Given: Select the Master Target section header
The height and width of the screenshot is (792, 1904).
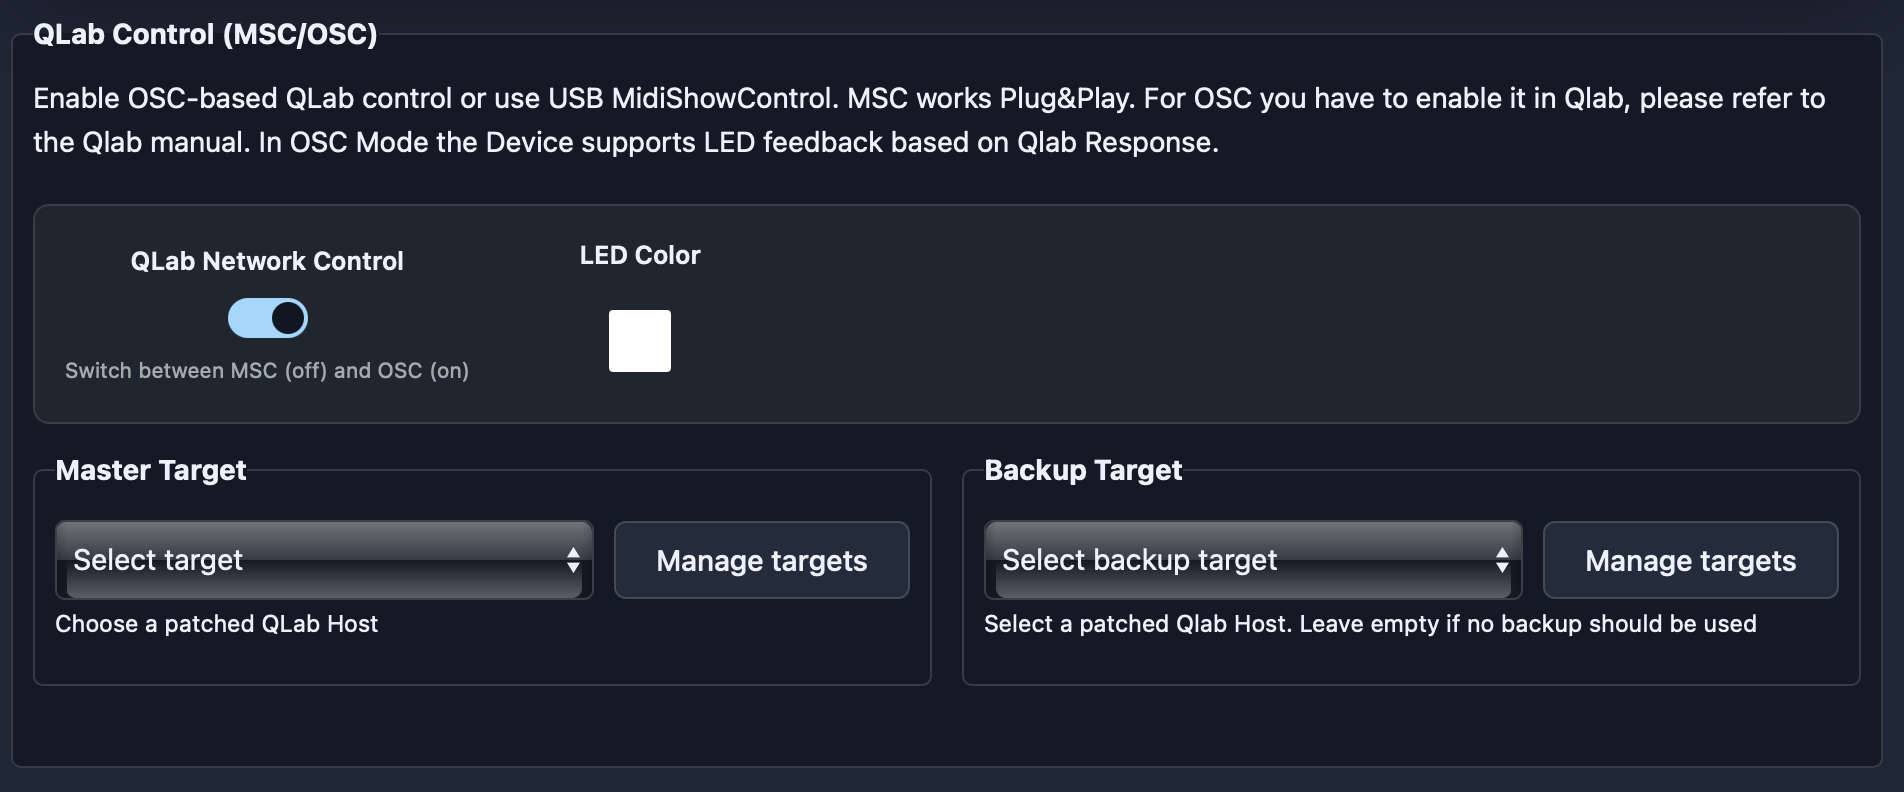Looking at the screenshot, I should tap(151, 470).
